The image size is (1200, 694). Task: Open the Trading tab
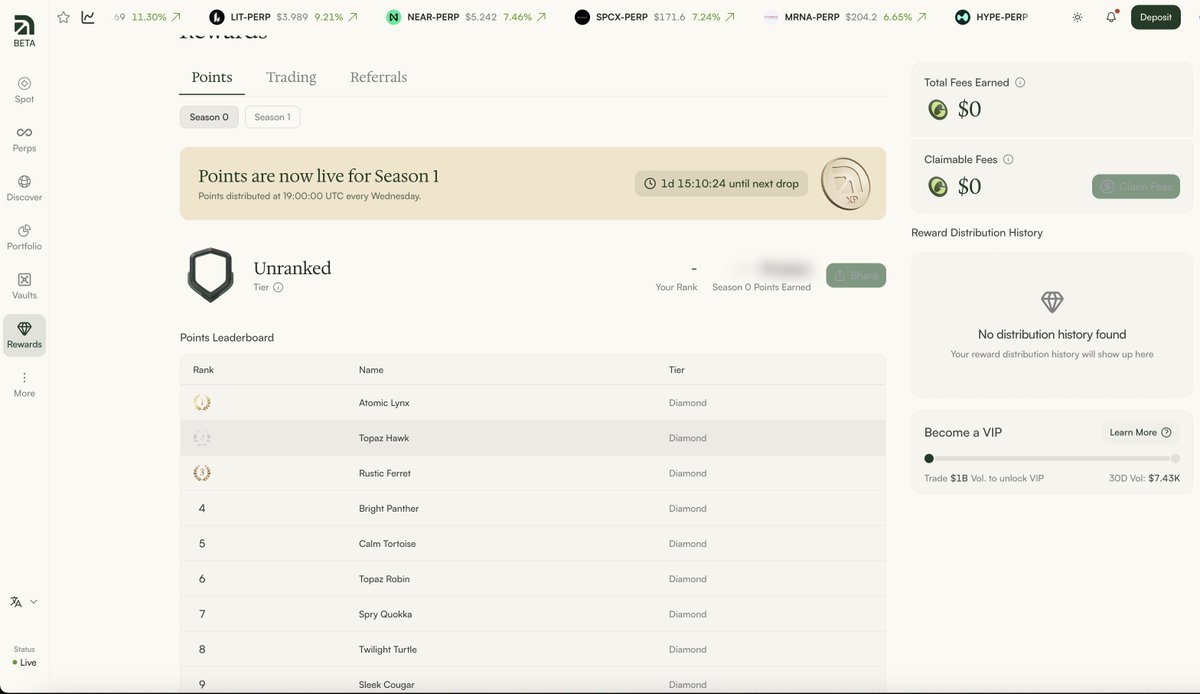coord(291,77)
